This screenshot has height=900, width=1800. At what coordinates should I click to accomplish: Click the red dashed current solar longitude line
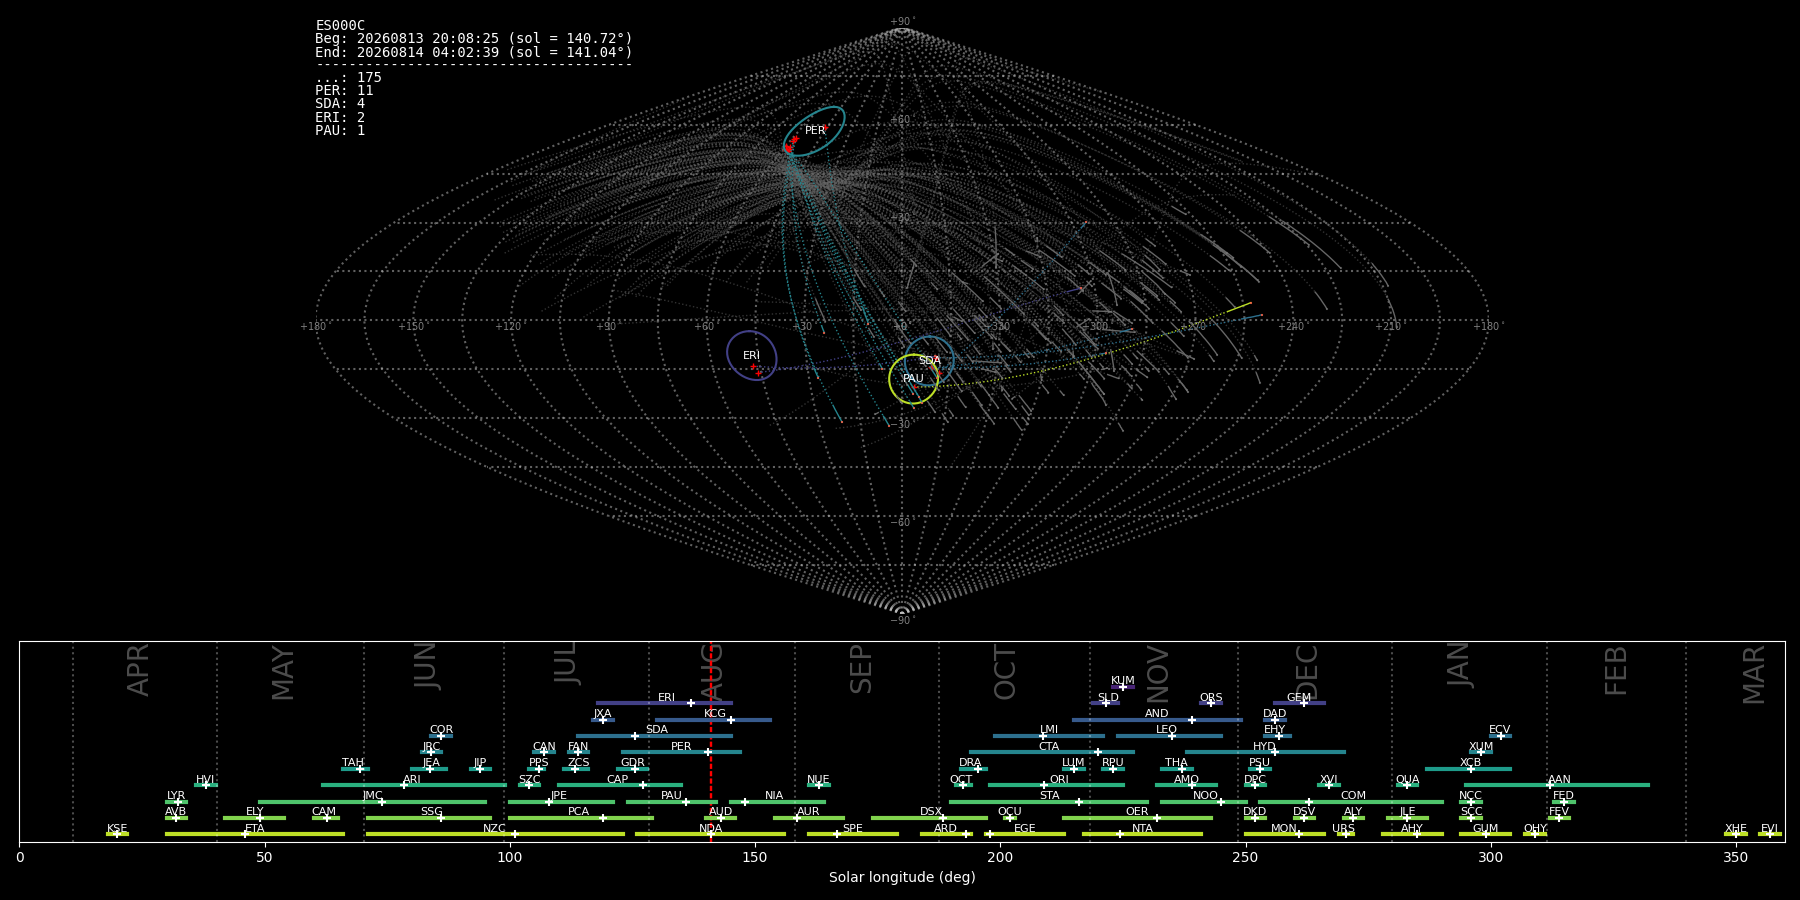(x=711, y=741)
